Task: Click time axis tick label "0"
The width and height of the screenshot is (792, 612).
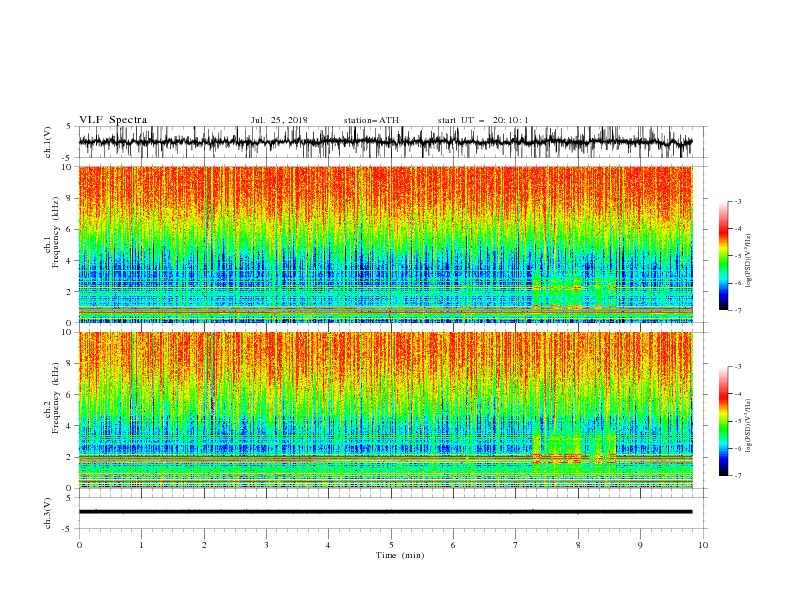Action: [x=79, y=545]
